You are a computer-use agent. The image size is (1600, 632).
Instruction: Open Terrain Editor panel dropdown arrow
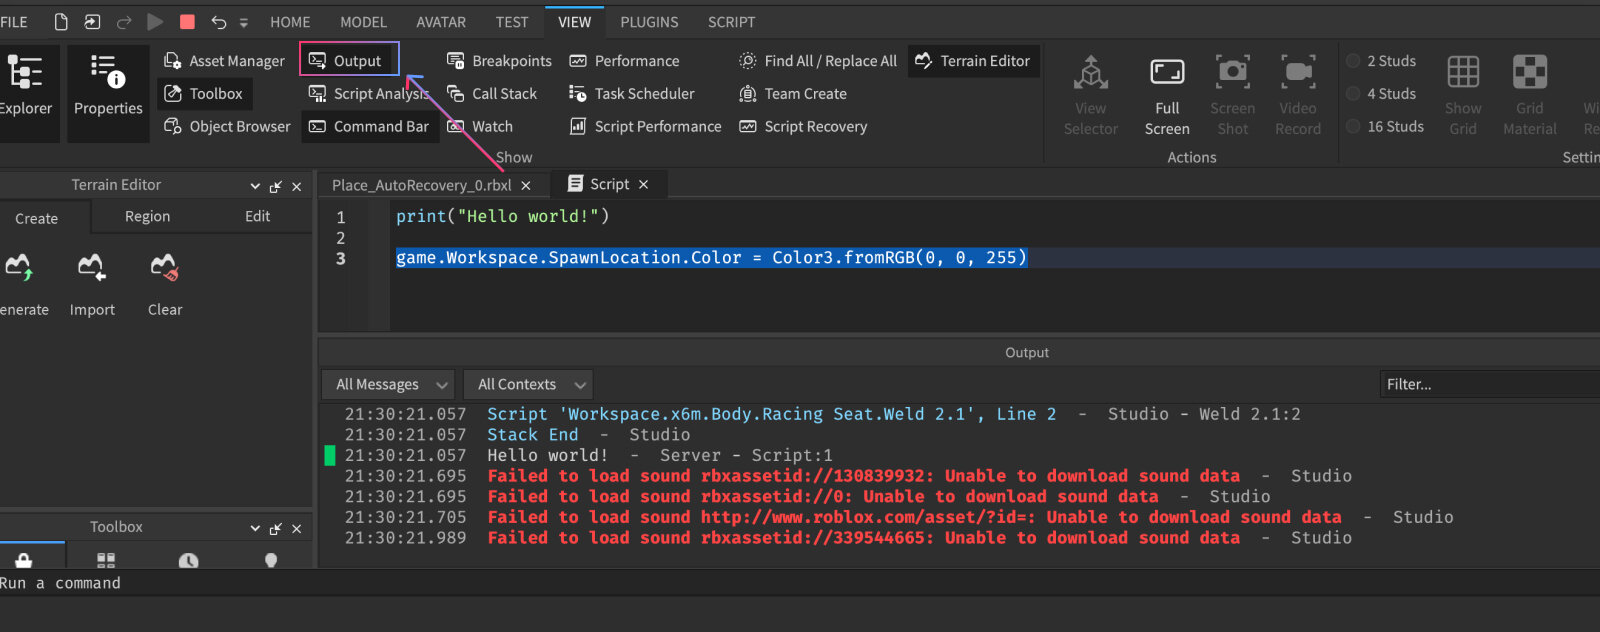click(x=255, y=186)
